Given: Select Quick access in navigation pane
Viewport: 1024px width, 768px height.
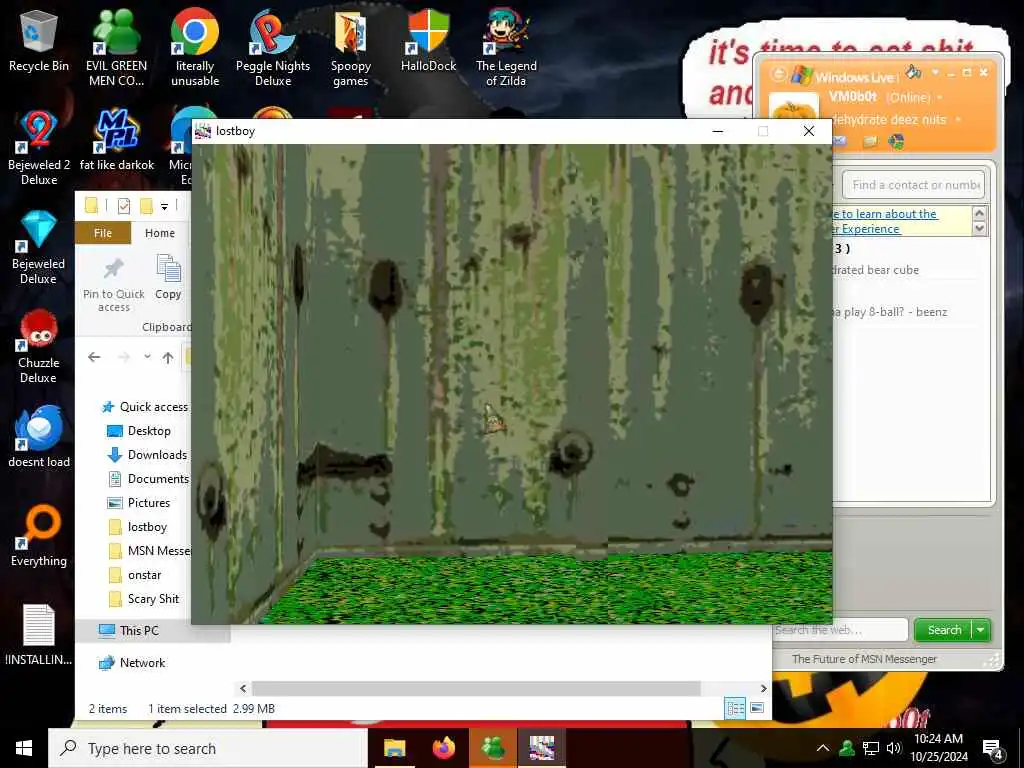Looking at the screenshot, I should click(x=145, y=407).
